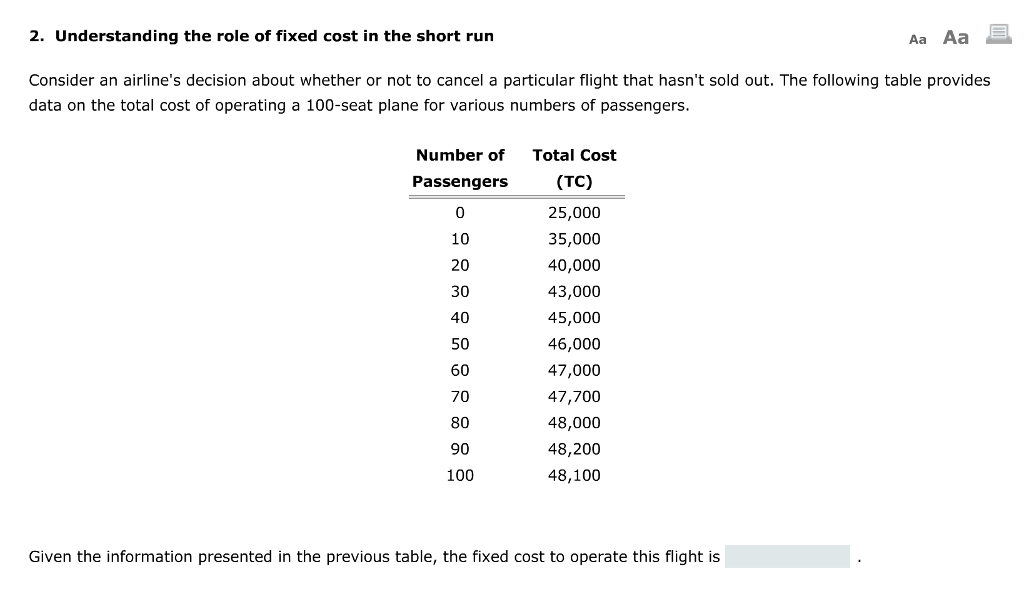Select the smaller font option labeled Aa
The image size is (1024, 614).
917,40
